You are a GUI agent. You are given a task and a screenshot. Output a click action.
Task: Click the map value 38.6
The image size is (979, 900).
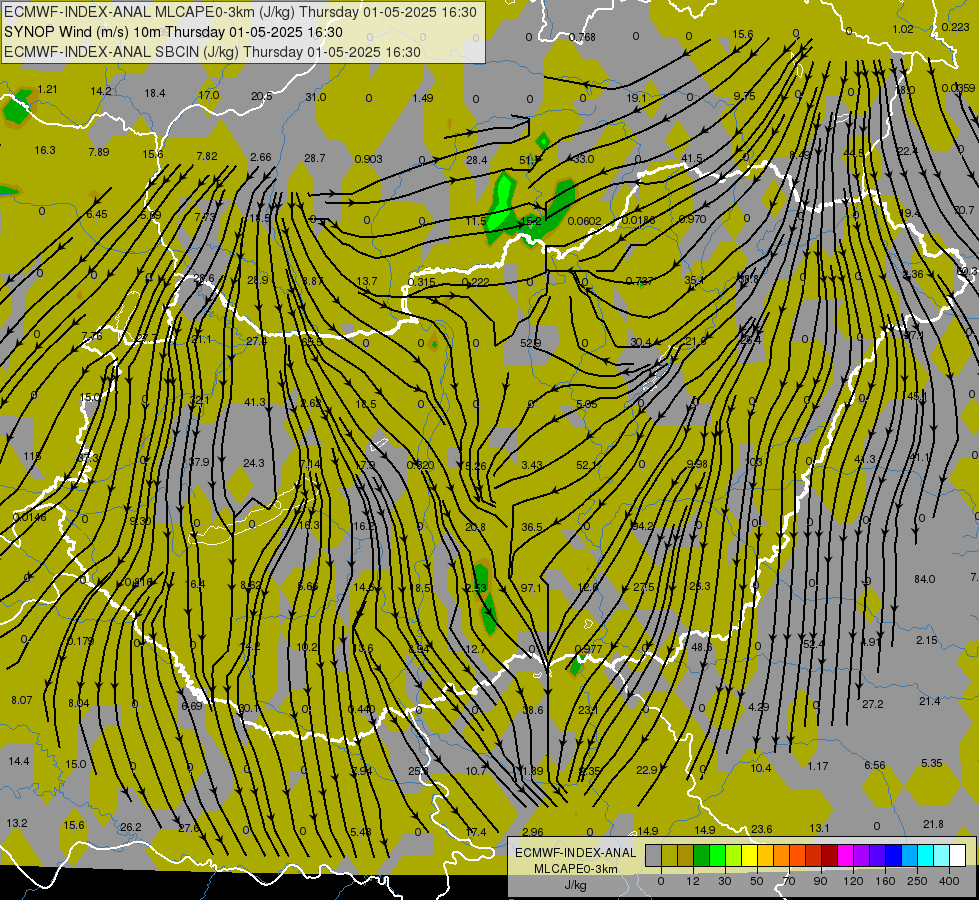point(533,710)
